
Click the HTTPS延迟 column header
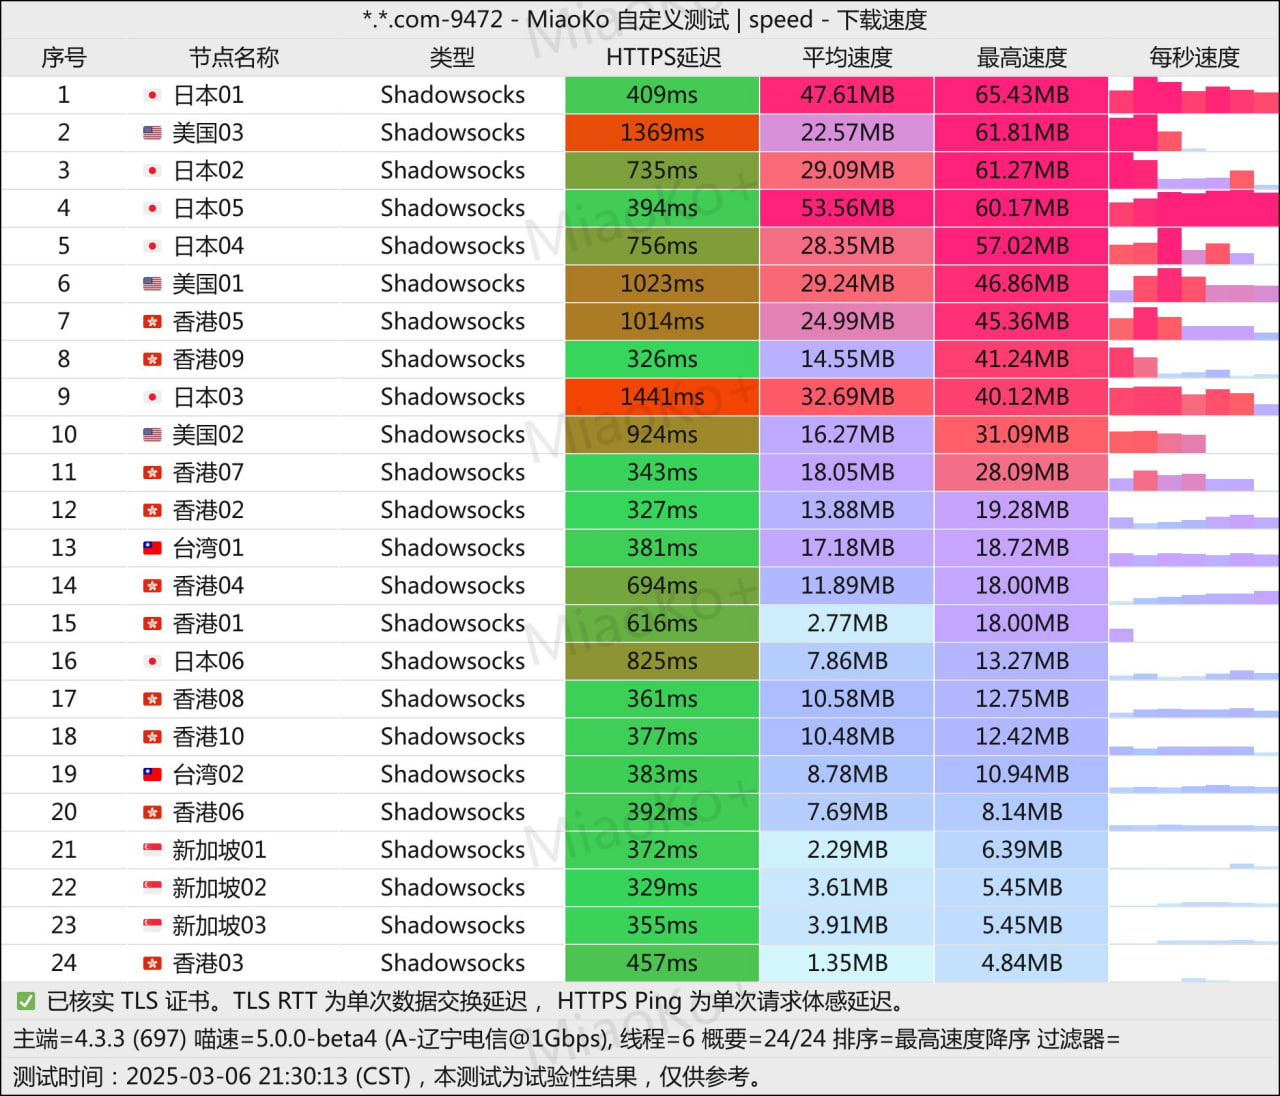pyautogui.click(x=663, y=58)
